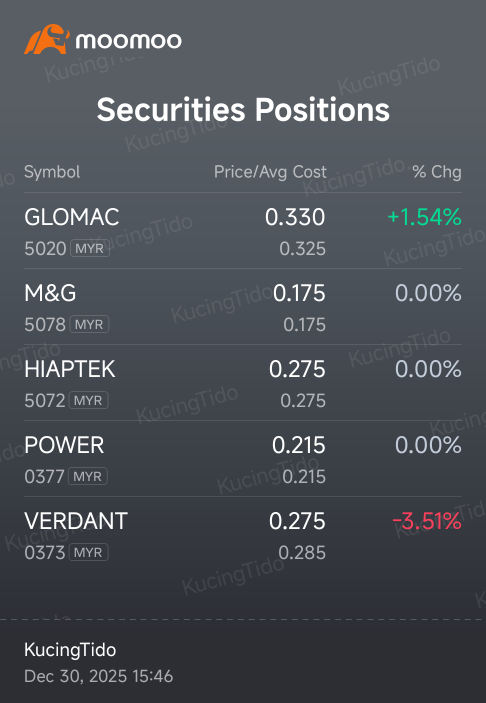Select the MYR badge beside HIAPTEK 5072
Image resolution: width=486 pixels, height=703 pixels.
pos(88,400)
